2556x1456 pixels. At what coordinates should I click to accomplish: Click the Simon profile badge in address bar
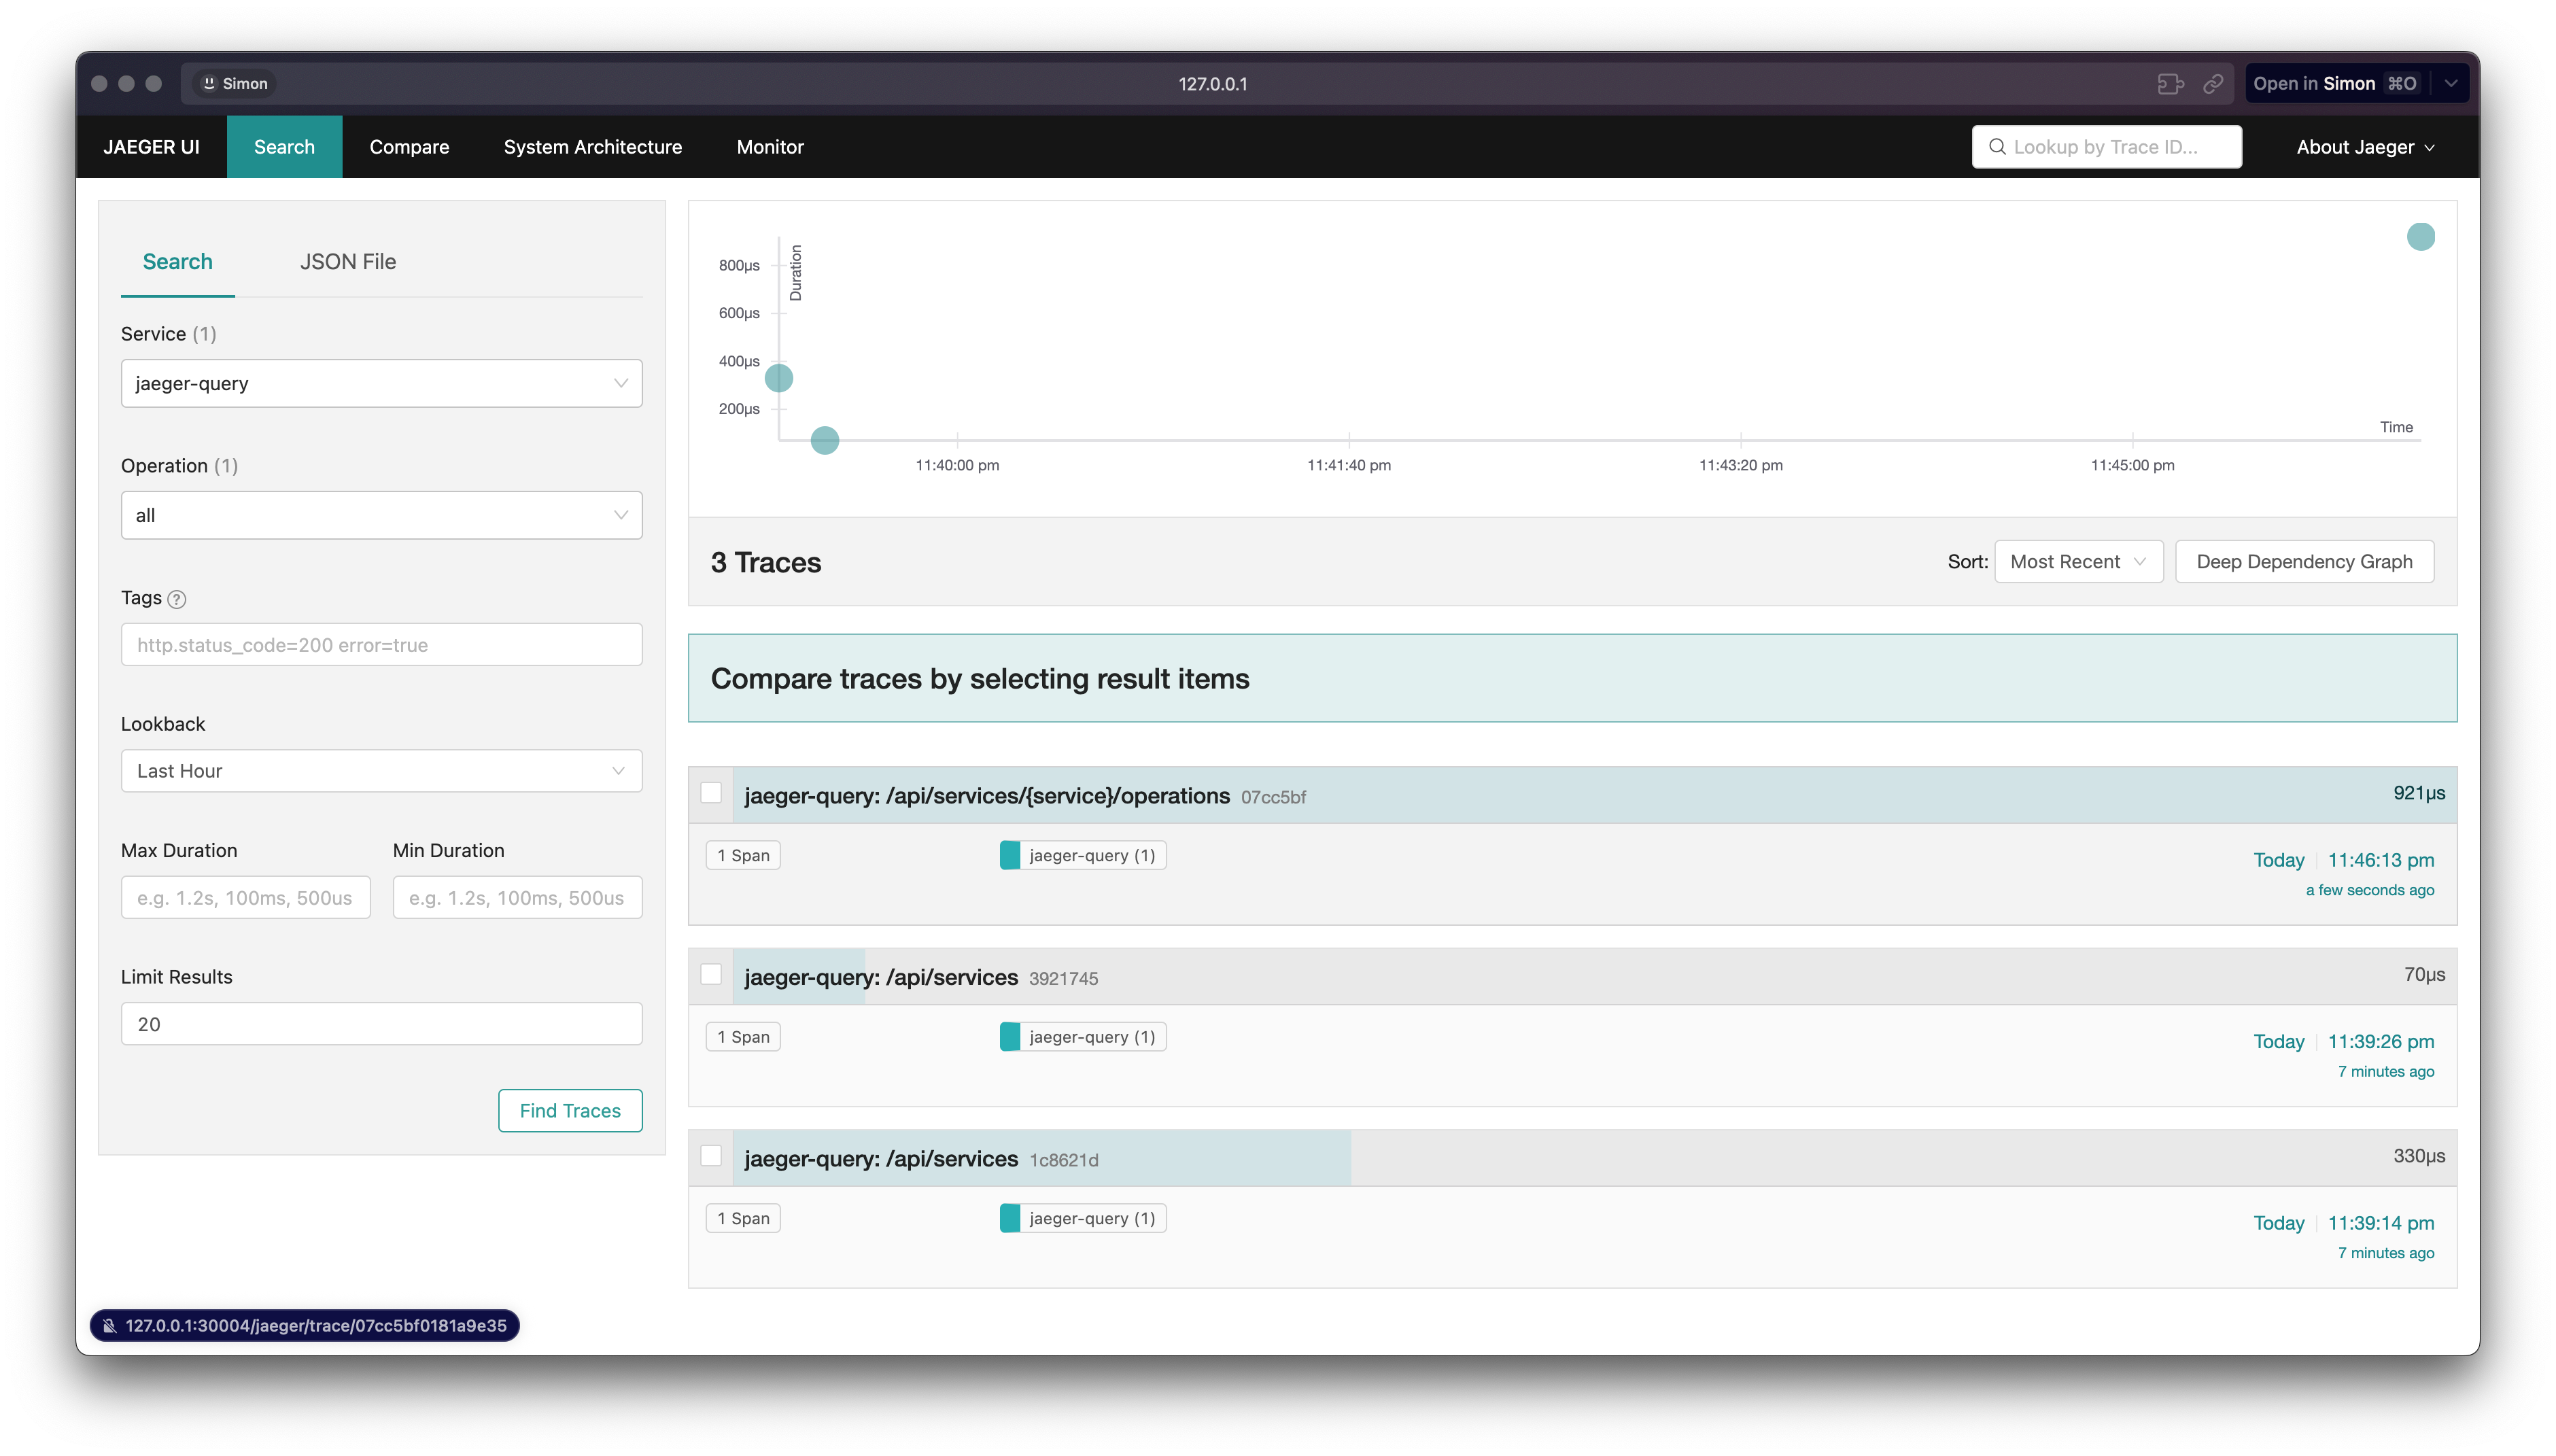[236, 84]
